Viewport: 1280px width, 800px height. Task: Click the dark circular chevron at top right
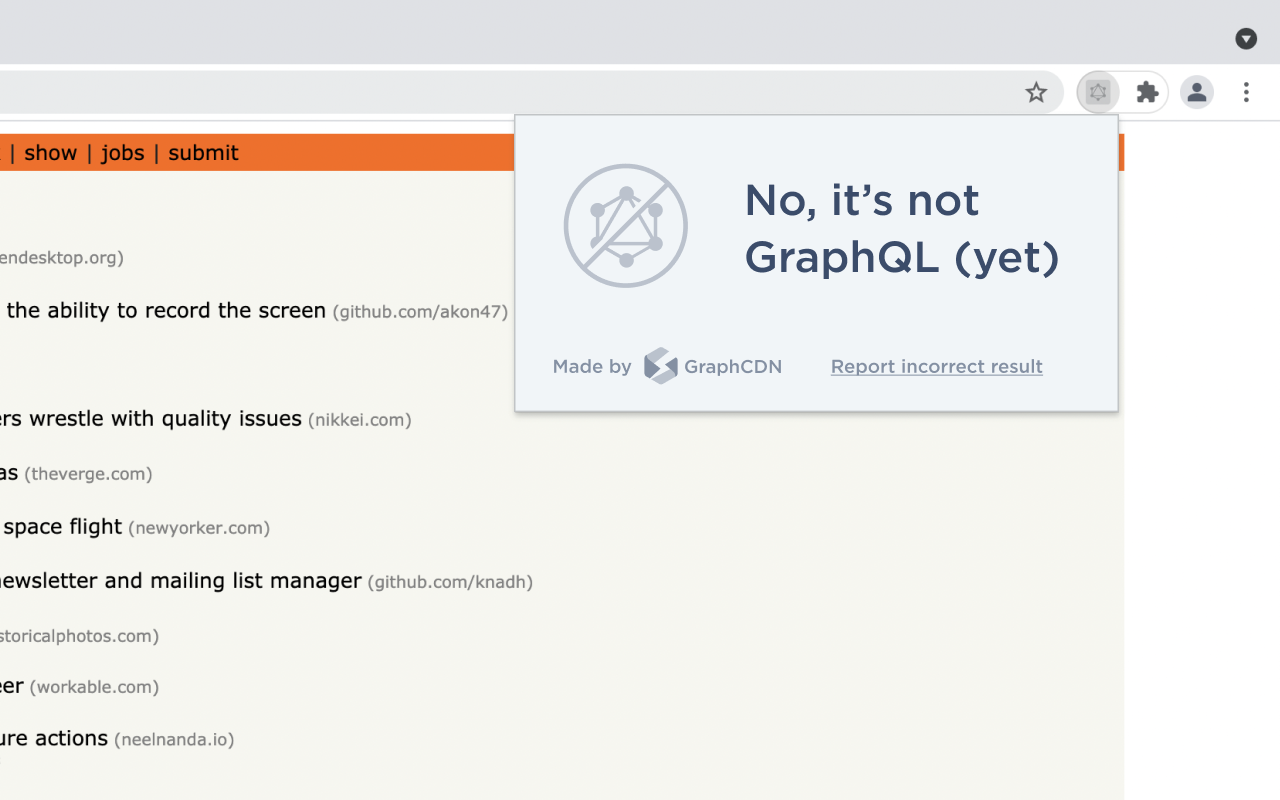pos(1246,39)
